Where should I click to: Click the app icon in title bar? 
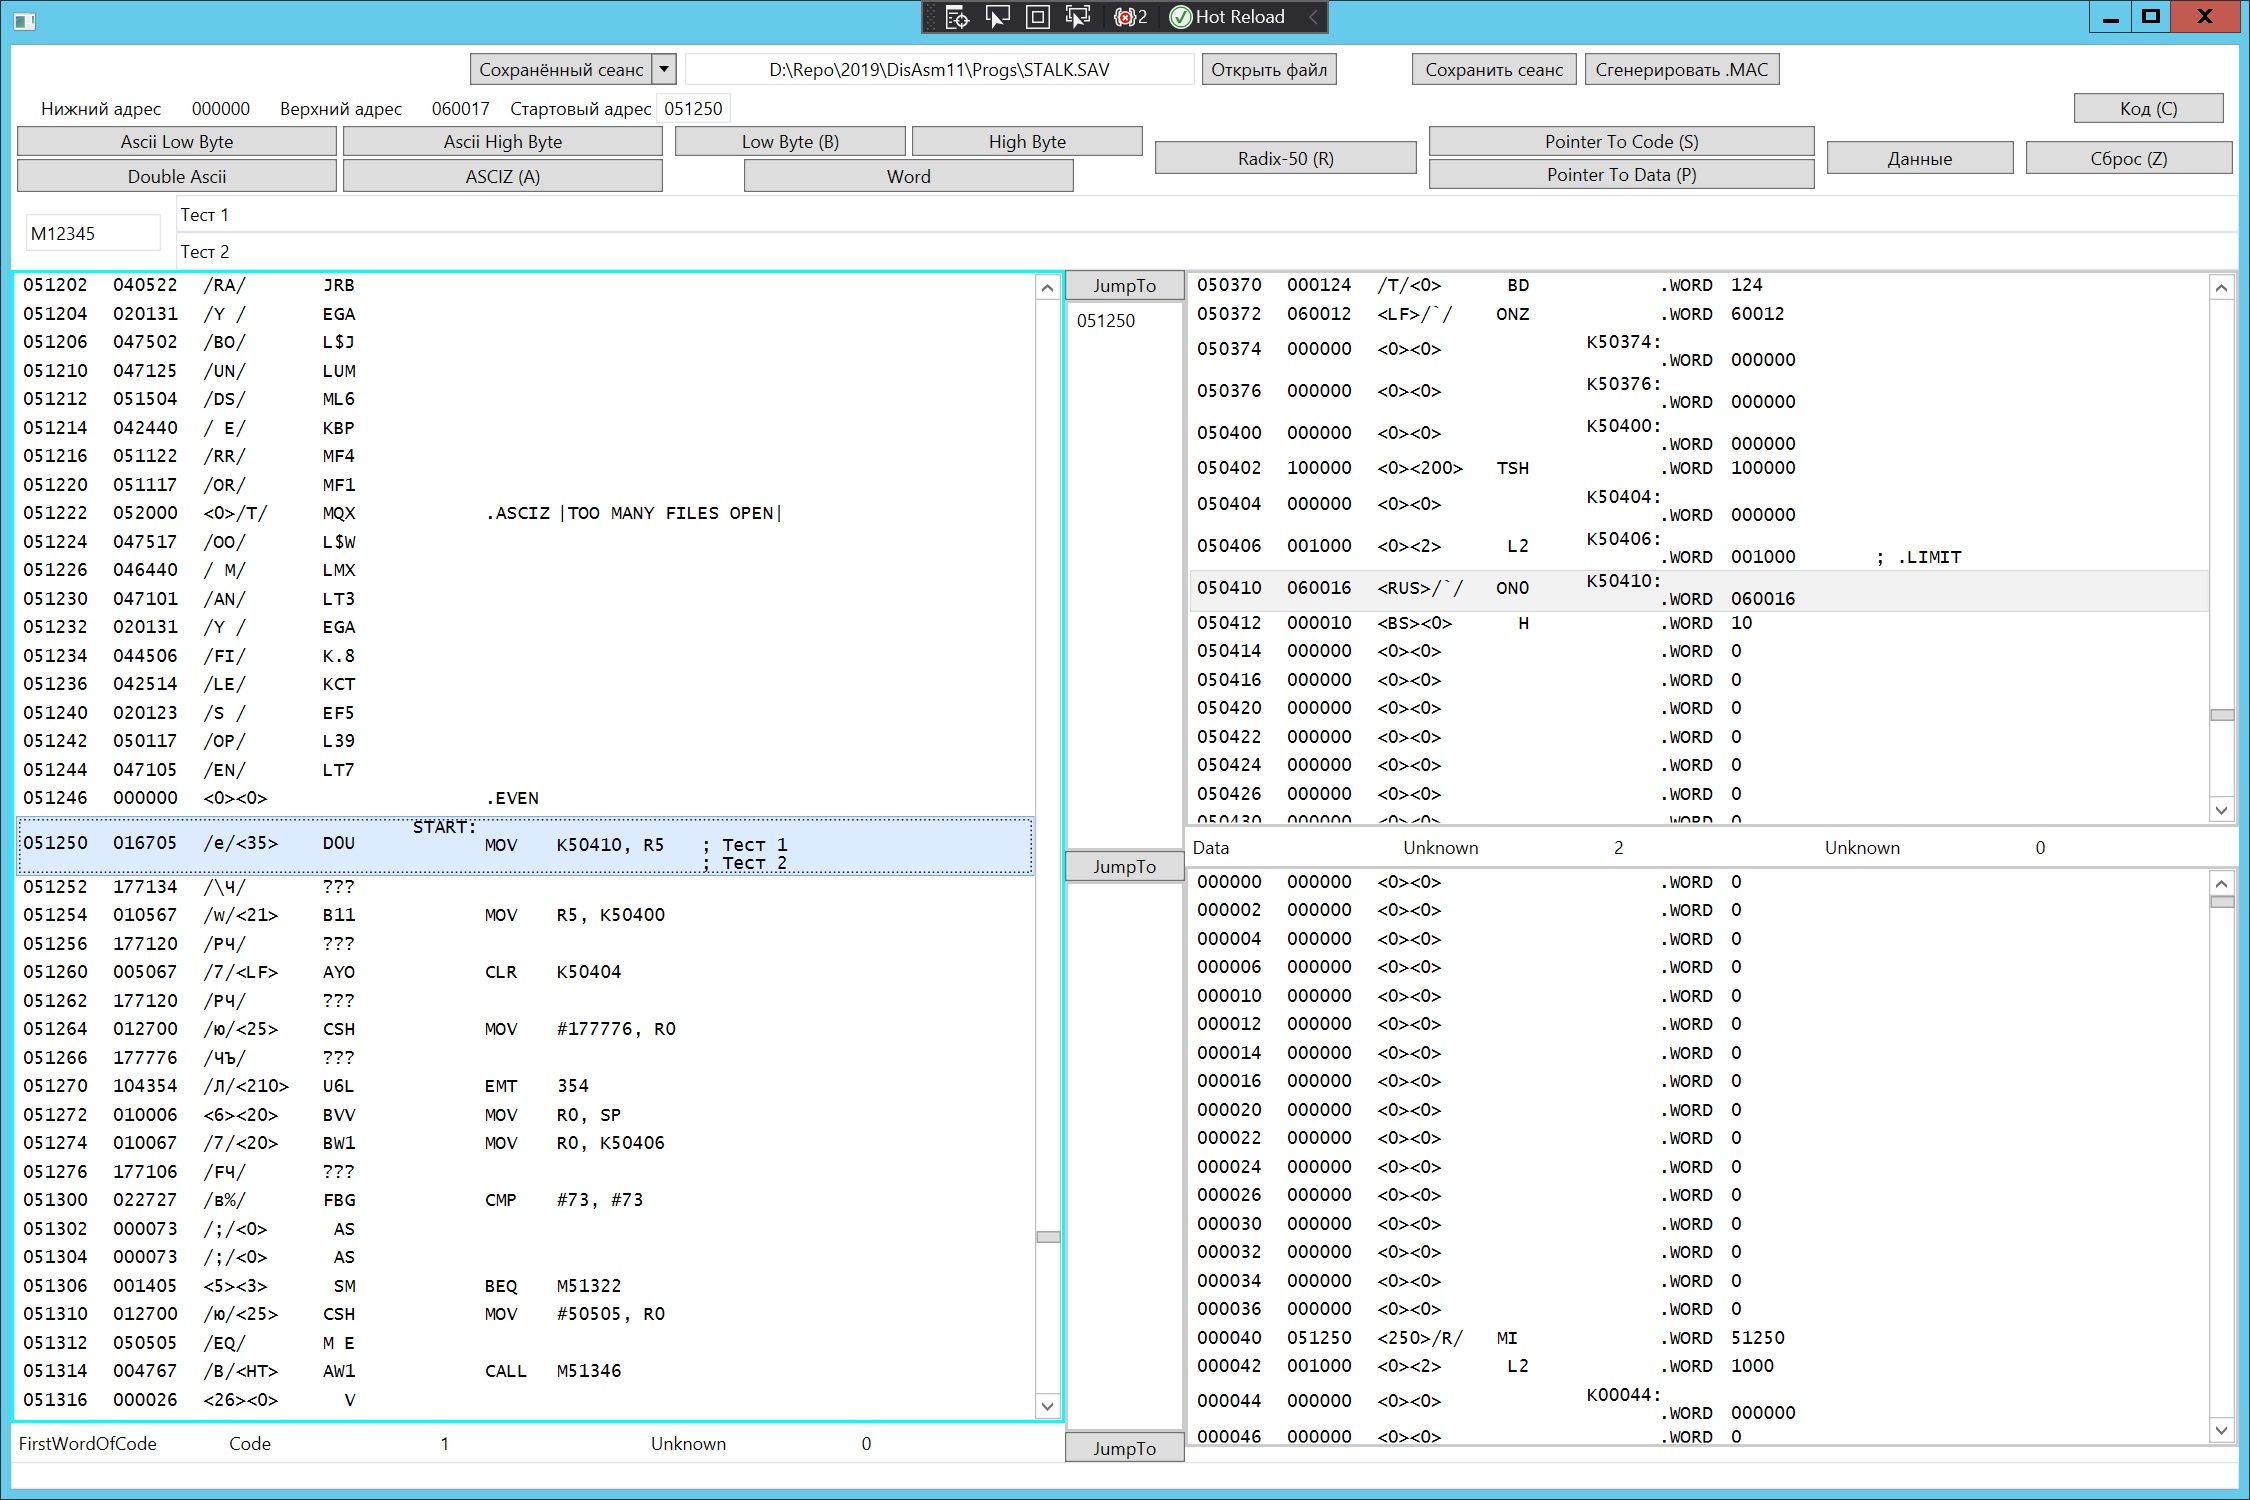(25, 20)
